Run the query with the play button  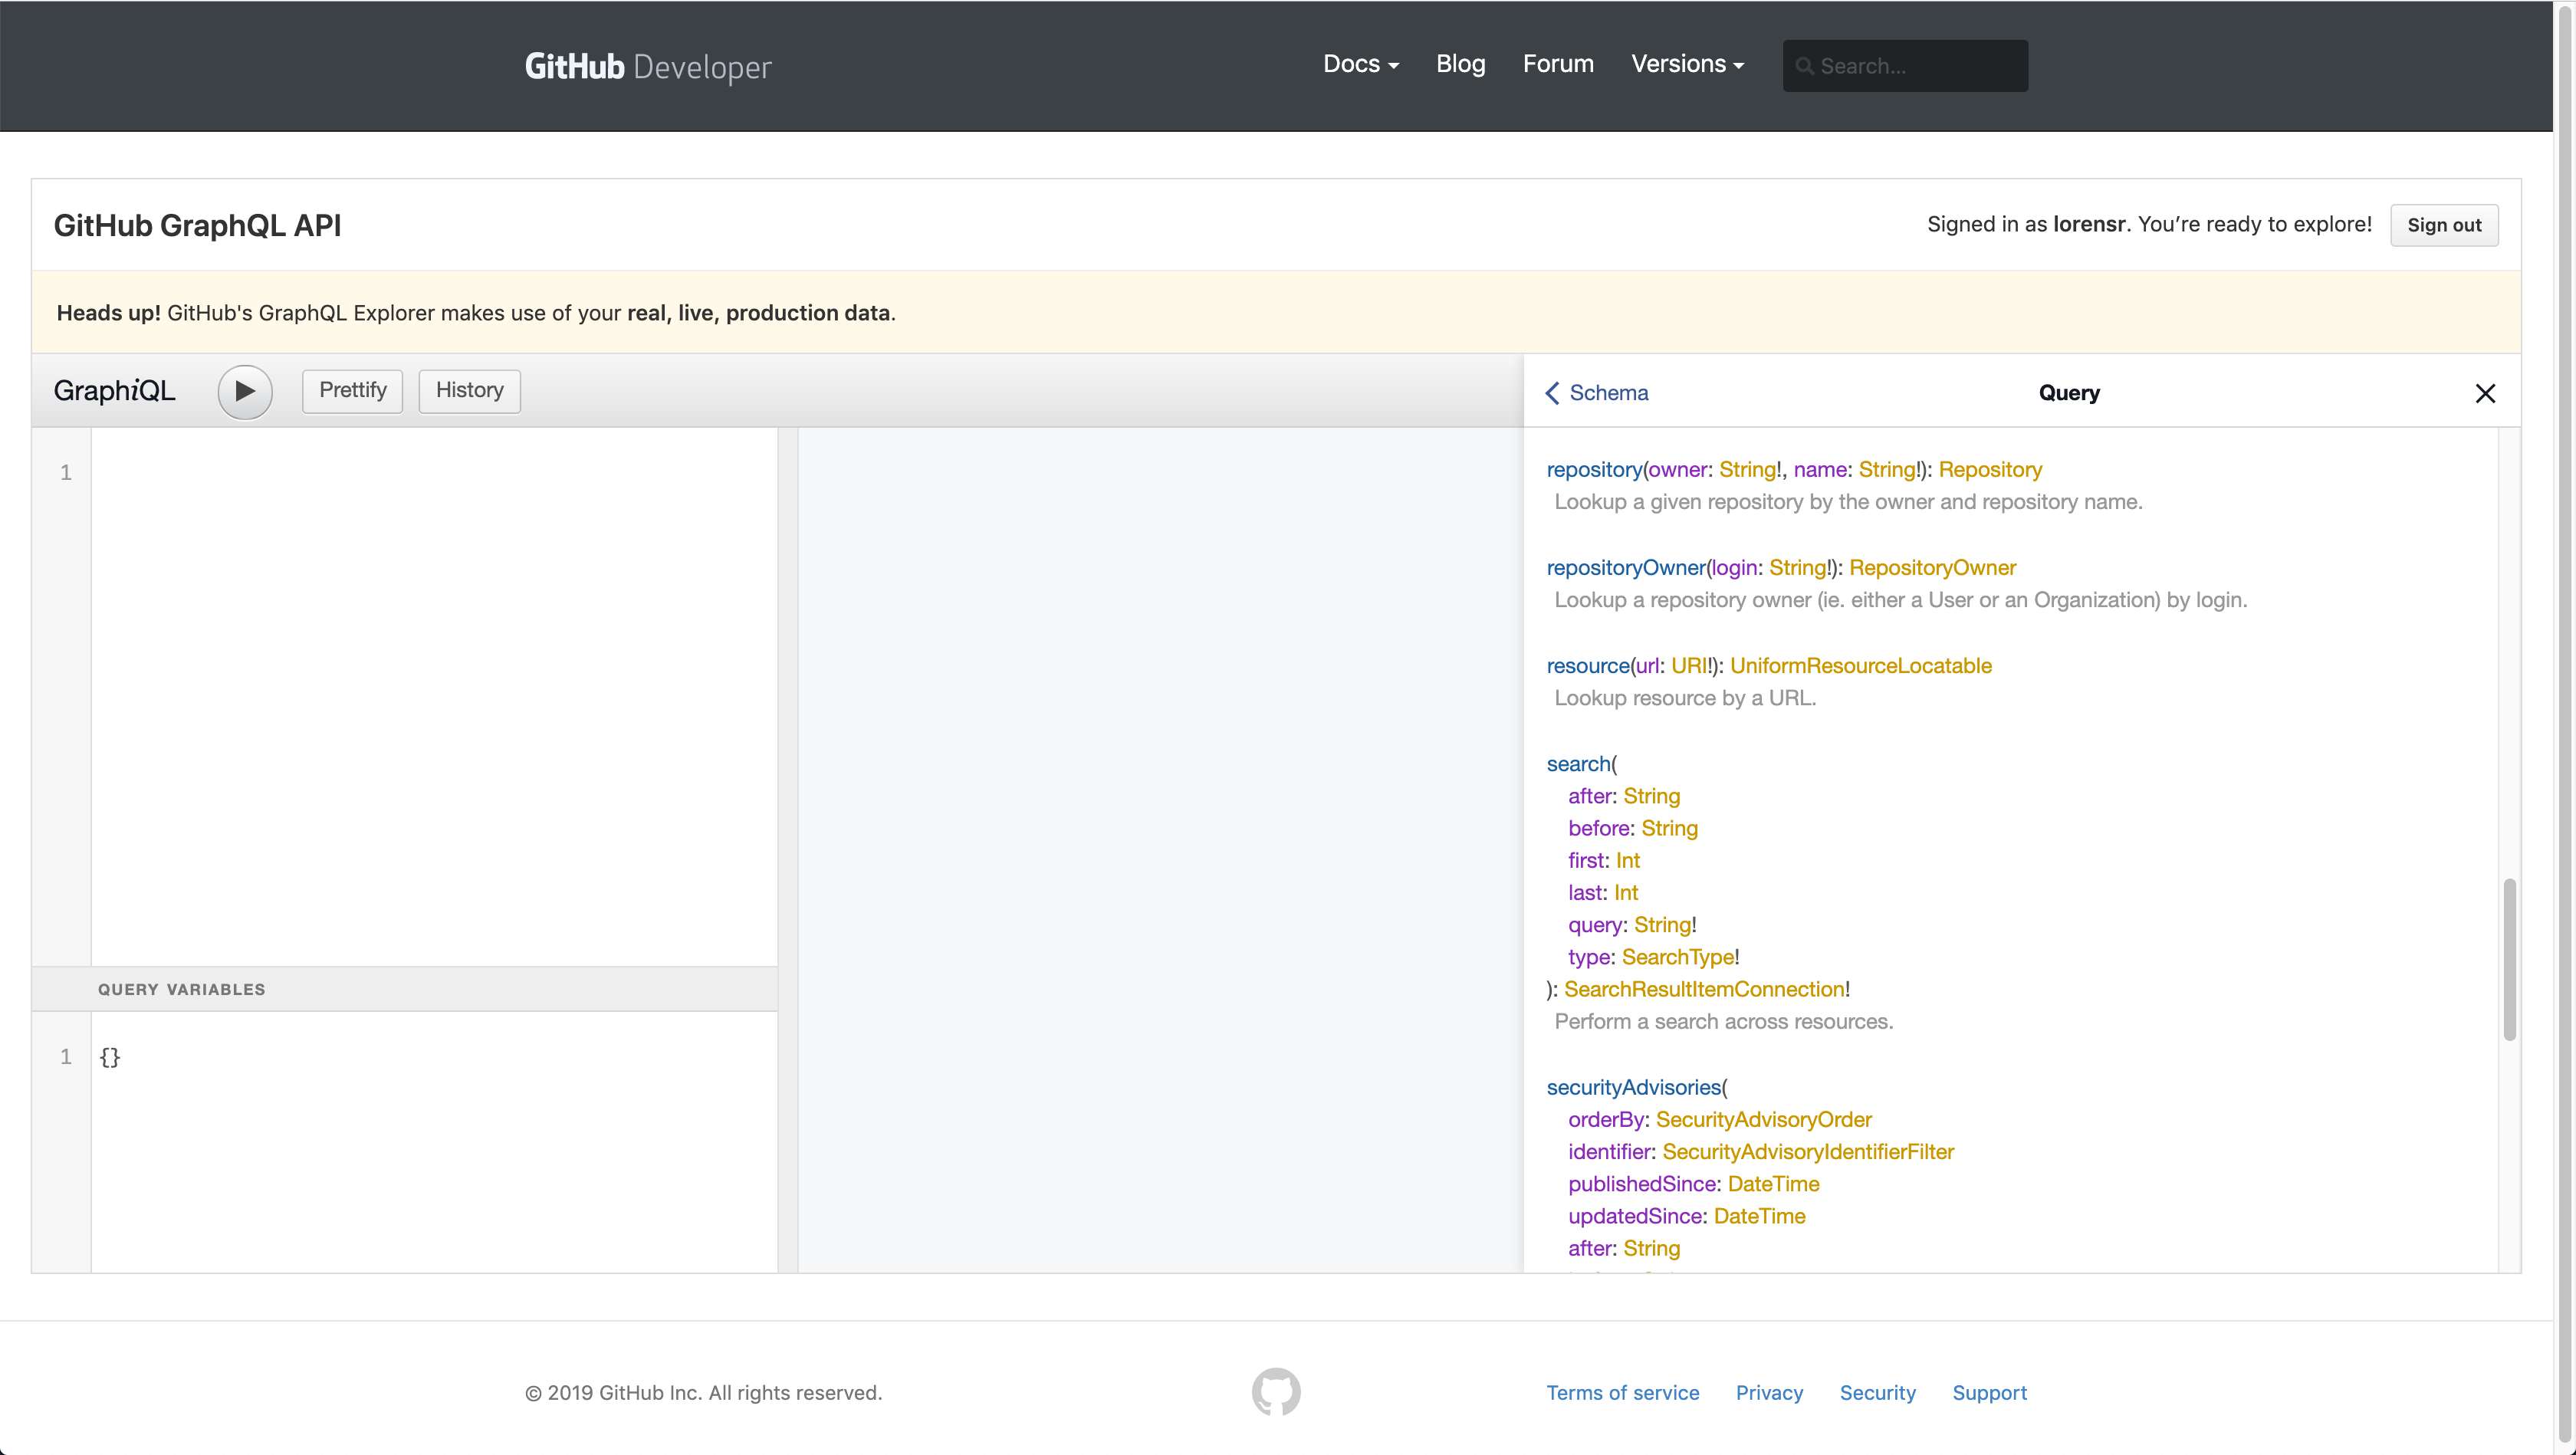(x=245, y=391)
